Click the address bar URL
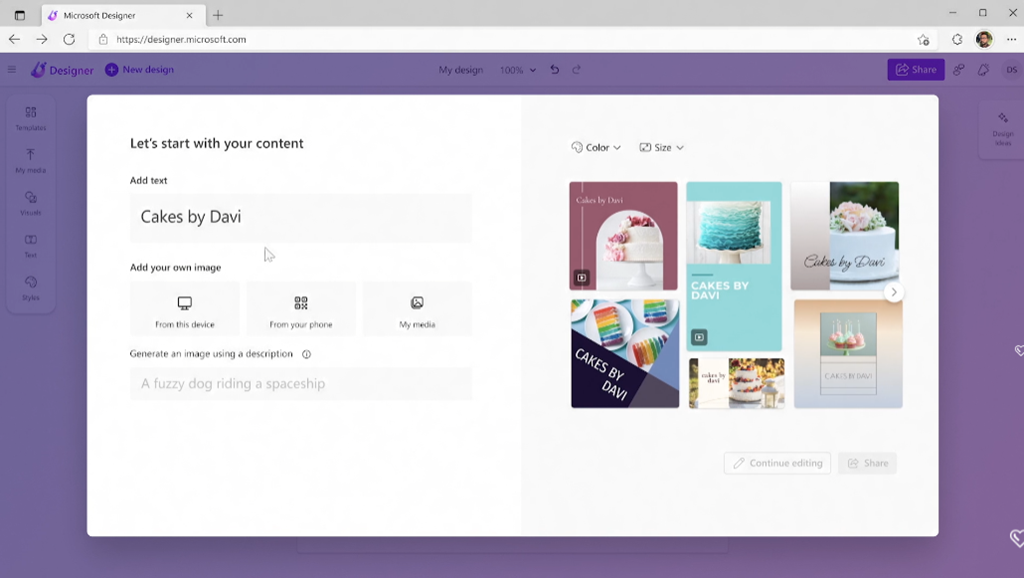 [x=181, y=39]
